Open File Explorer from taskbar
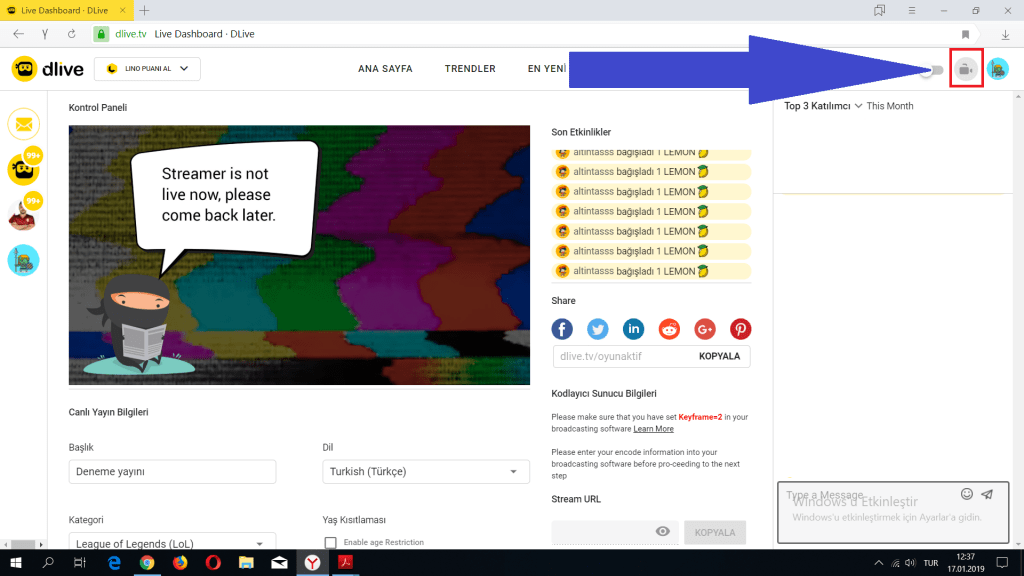 tap(246, 562)
